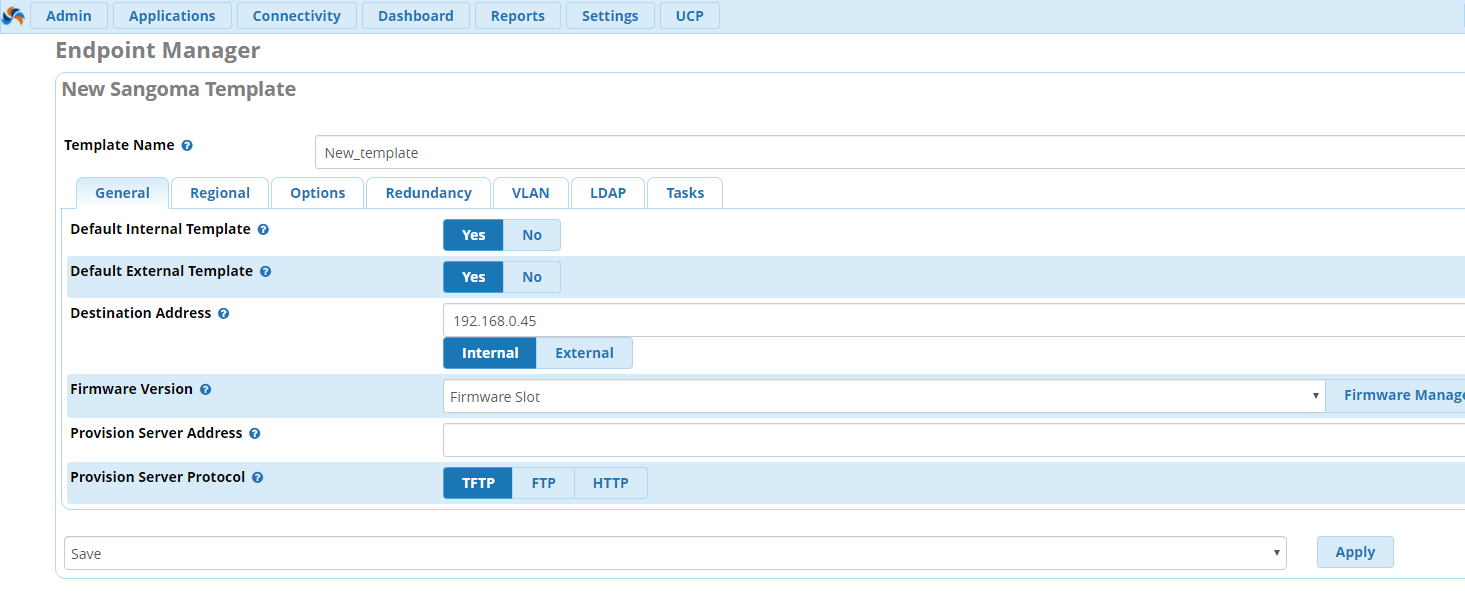Click the Firmware Version label
This screenshot has height=598, width=1465.
pyautogui.click(x=132, y=389)
